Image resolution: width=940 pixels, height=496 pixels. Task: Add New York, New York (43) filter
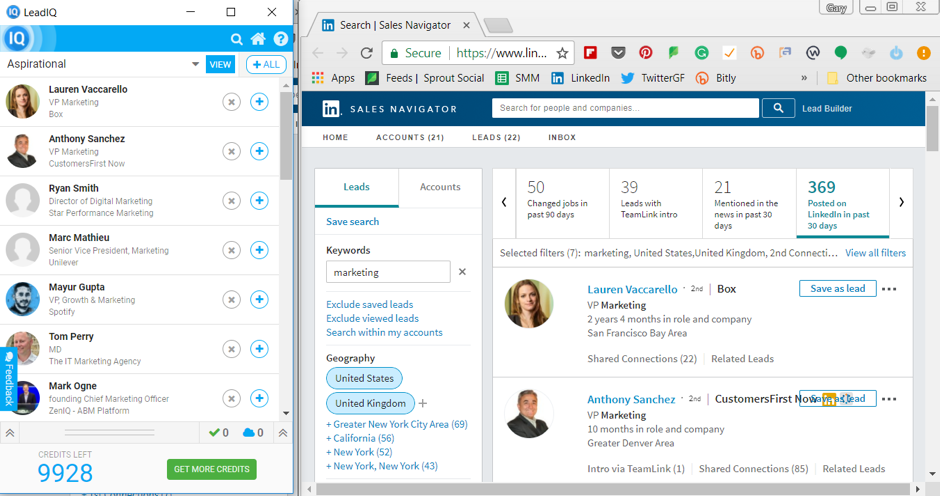[x=382, y=466]
